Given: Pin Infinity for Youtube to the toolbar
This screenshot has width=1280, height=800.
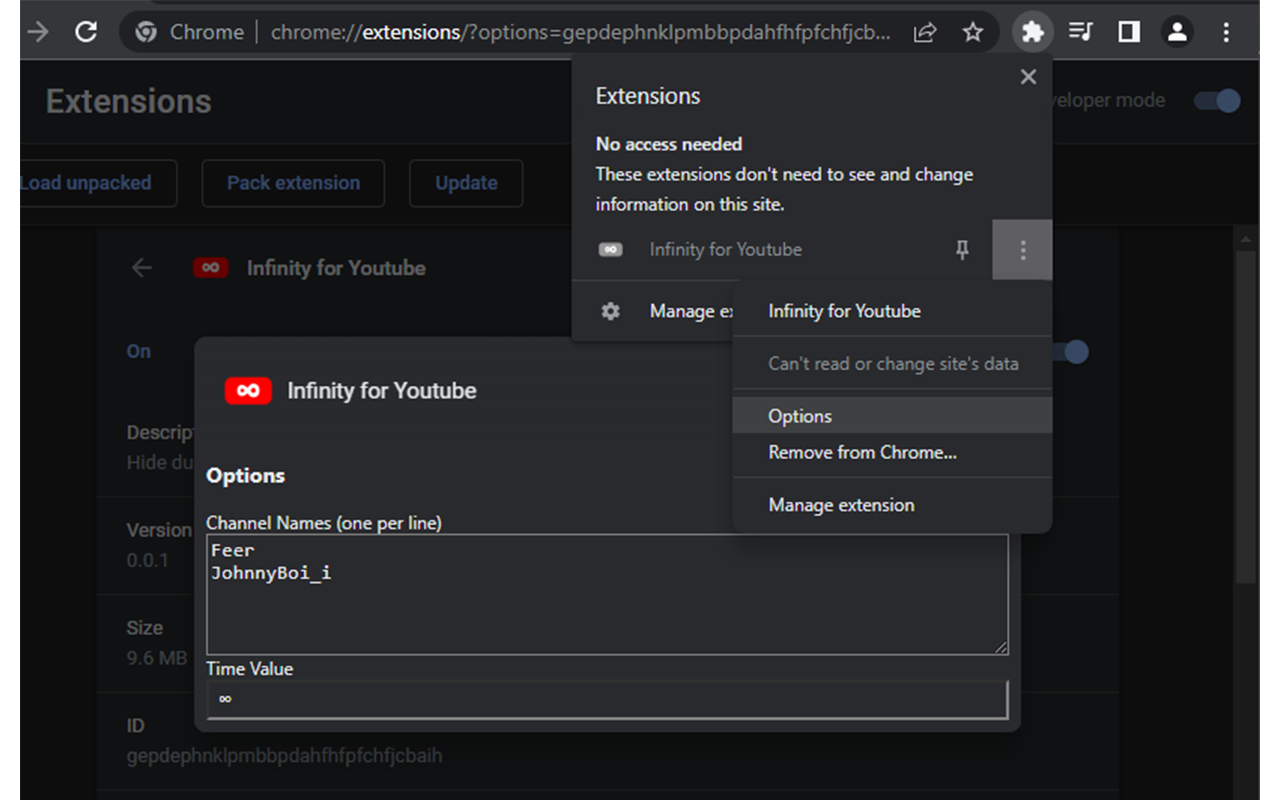Looking at the screenshot, I should click(961, 250).
